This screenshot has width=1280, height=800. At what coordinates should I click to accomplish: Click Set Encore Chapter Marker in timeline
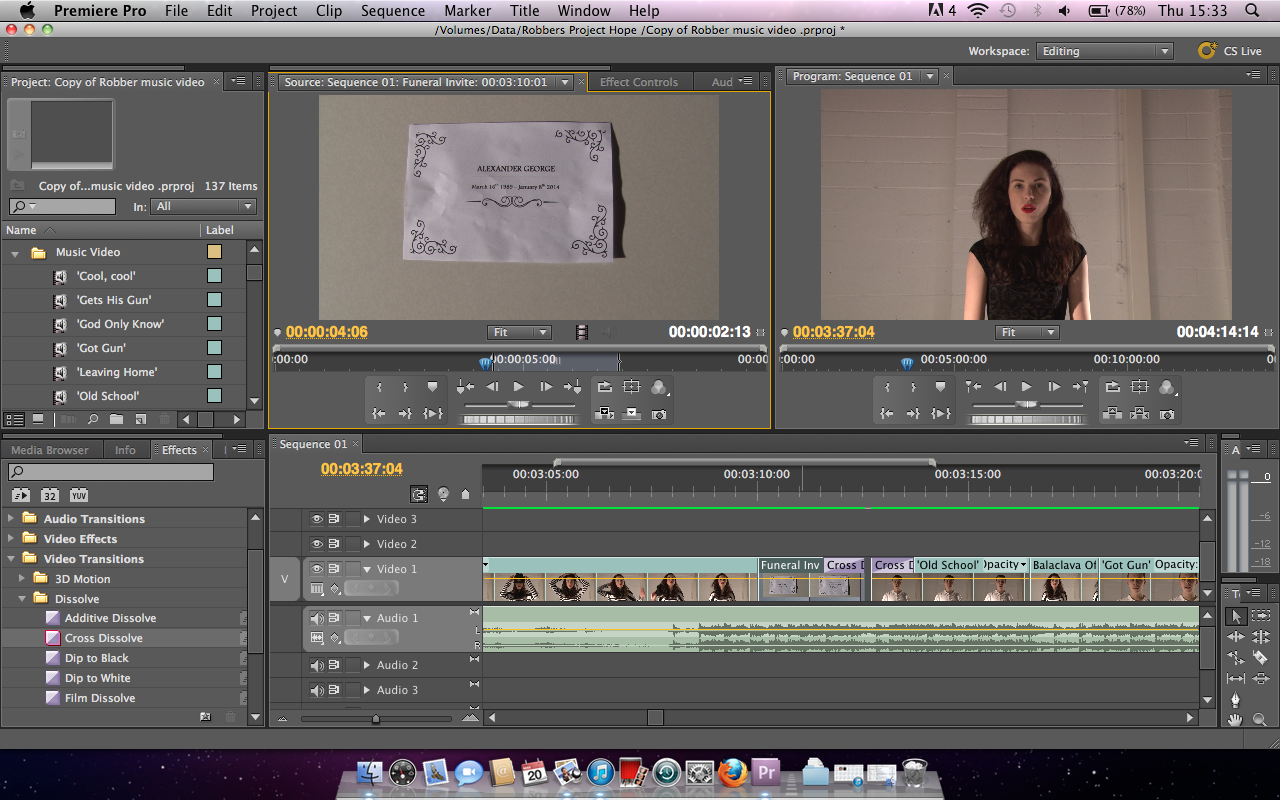443,494
